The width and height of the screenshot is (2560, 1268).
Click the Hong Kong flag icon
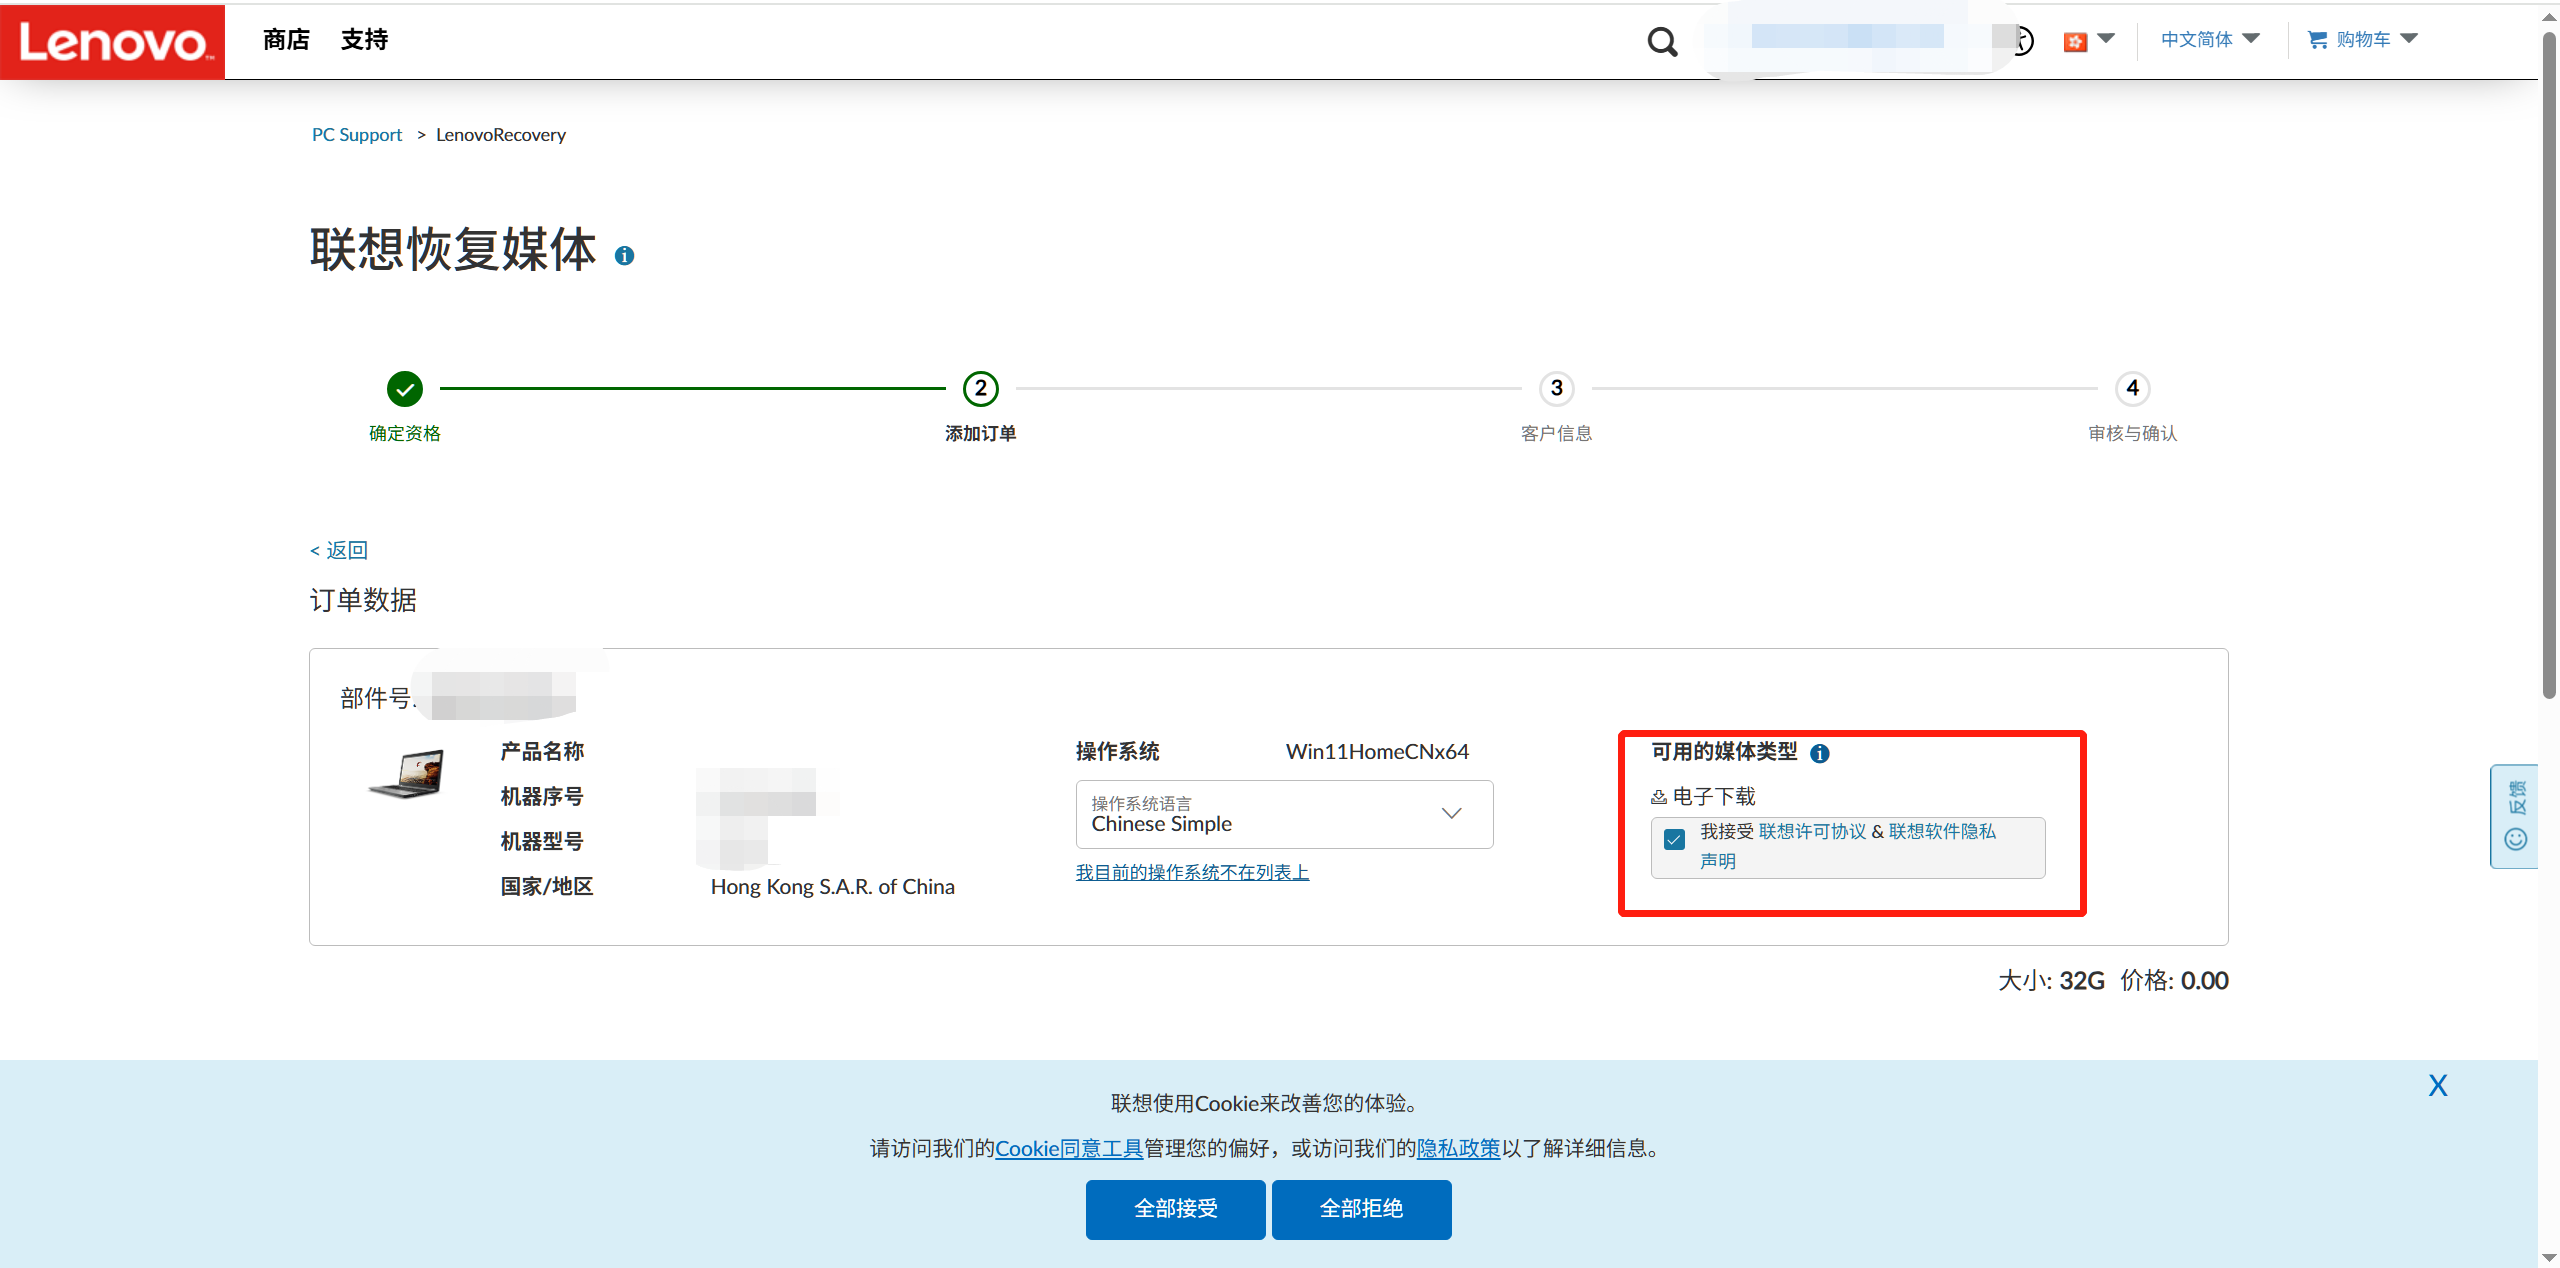click(2075, 41)
